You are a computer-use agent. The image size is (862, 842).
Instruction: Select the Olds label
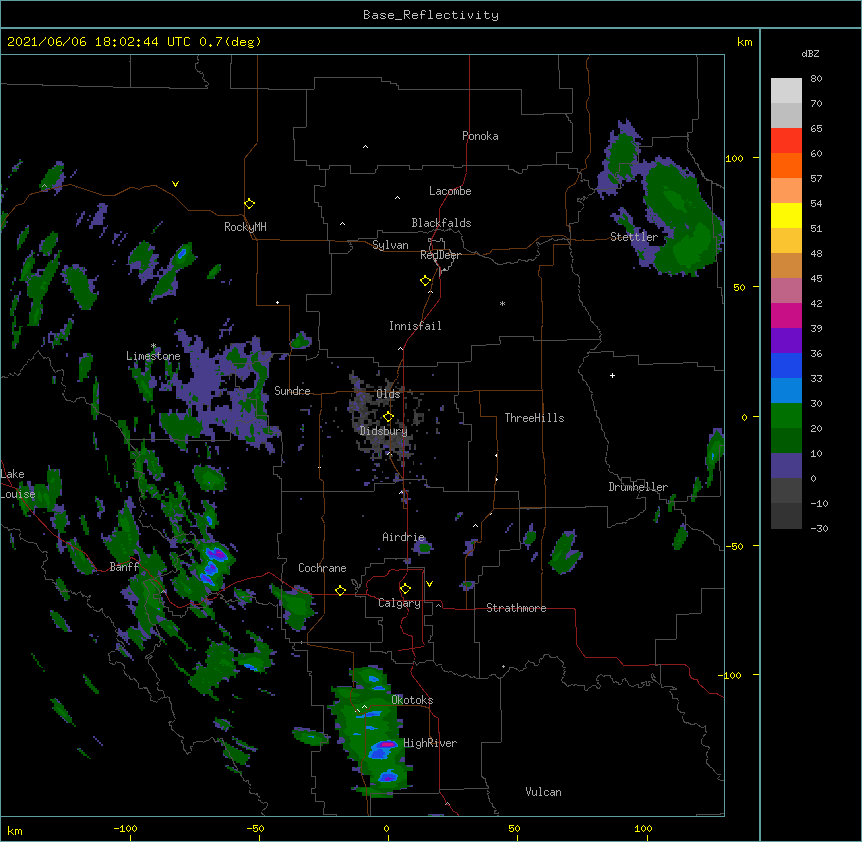(388, 394)
